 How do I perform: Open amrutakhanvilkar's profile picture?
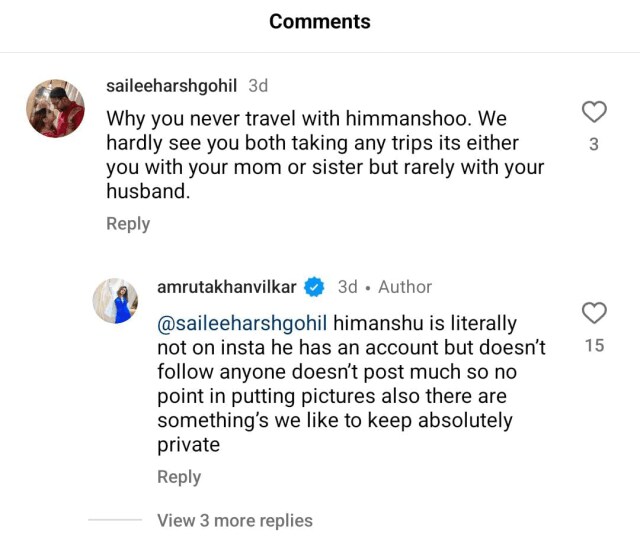[115, 300]
